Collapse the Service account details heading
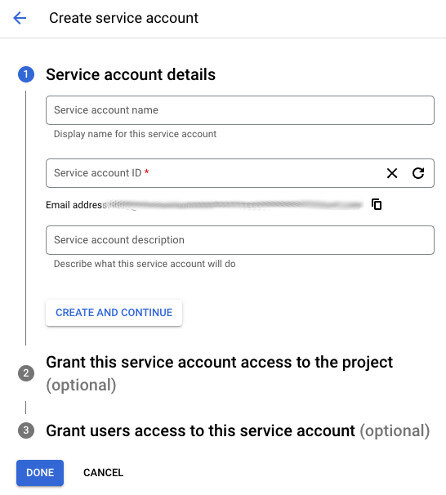 (x=131, y=74)
